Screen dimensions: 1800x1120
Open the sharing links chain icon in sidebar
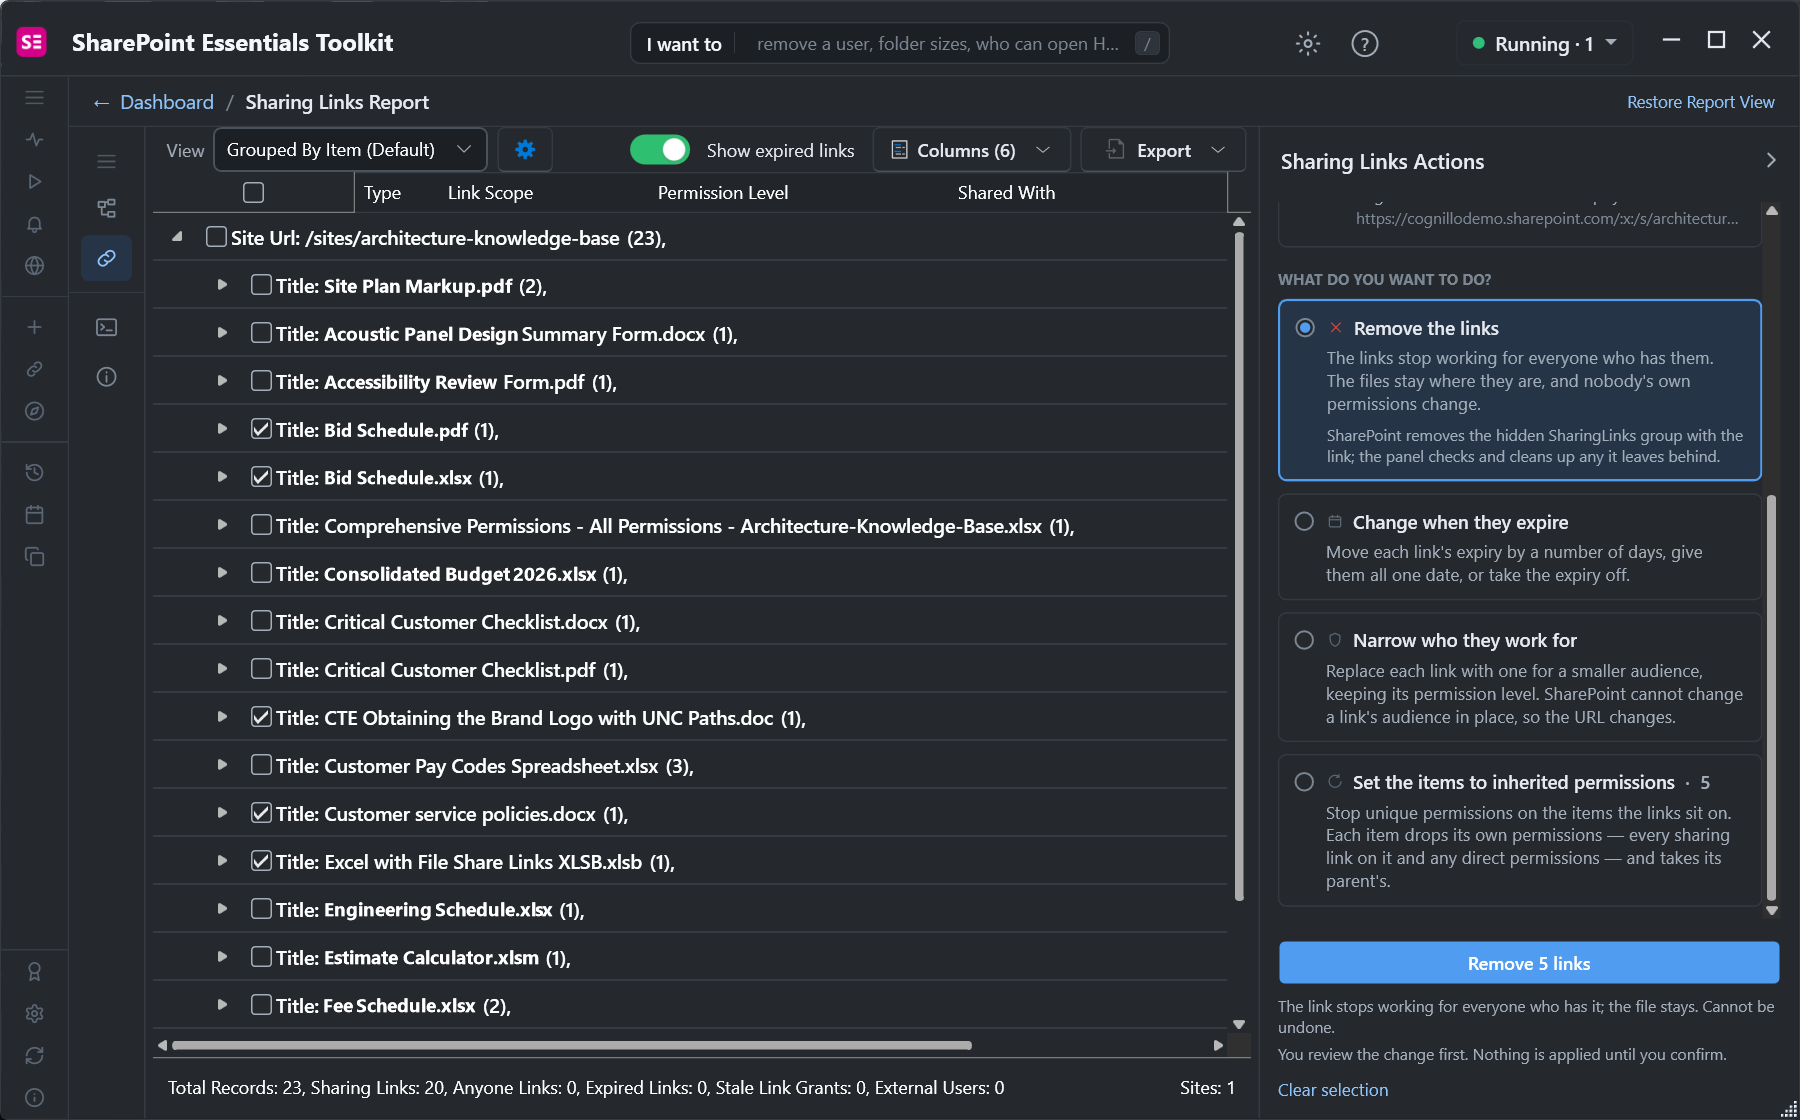coord(106,258)
